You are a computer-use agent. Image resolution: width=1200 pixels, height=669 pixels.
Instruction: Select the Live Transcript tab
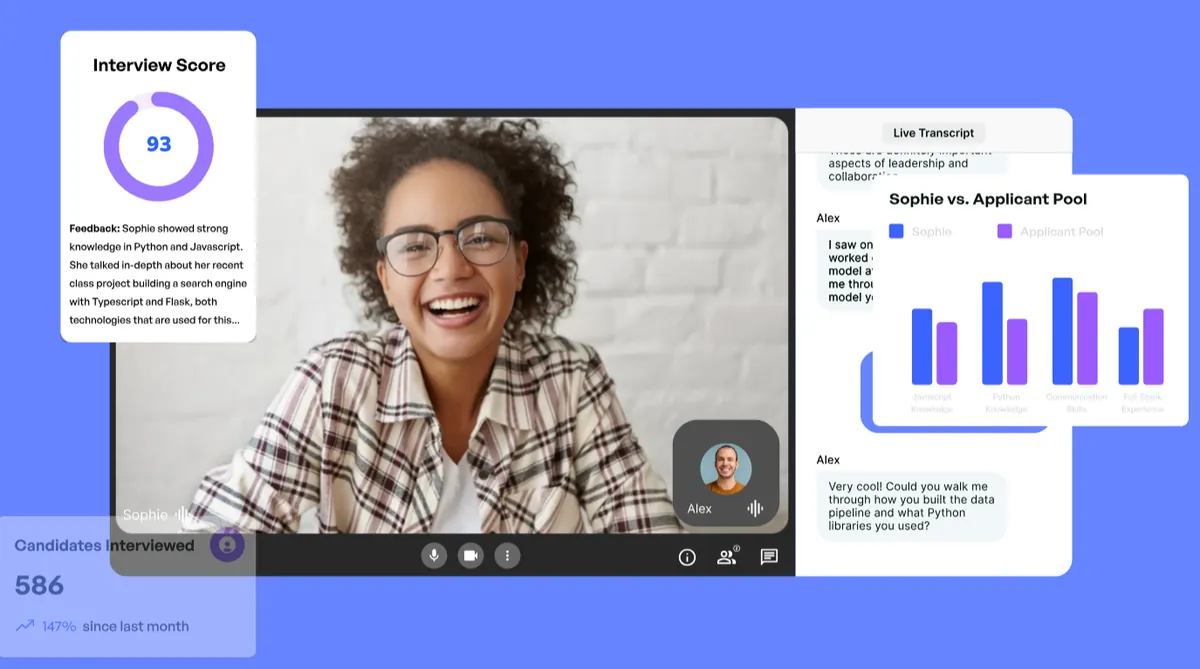(933, 133)
